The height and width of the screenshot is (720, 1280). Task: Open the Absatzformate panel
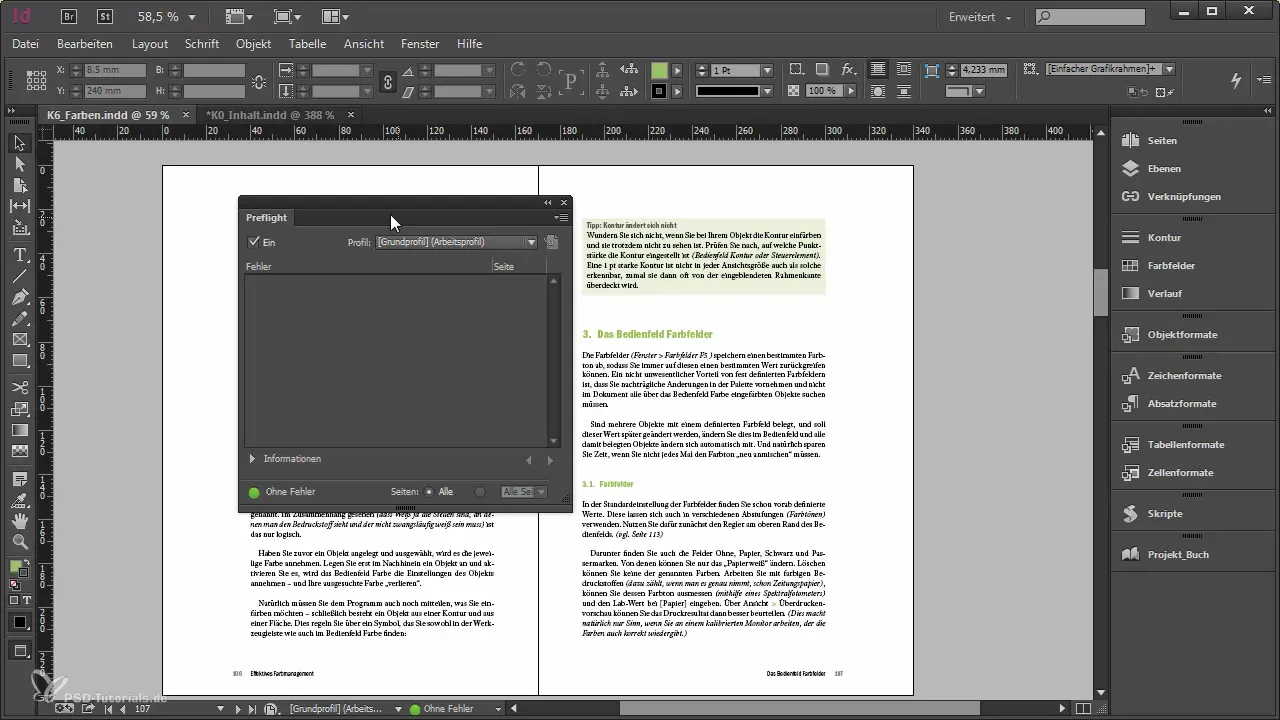(1182, 404)
